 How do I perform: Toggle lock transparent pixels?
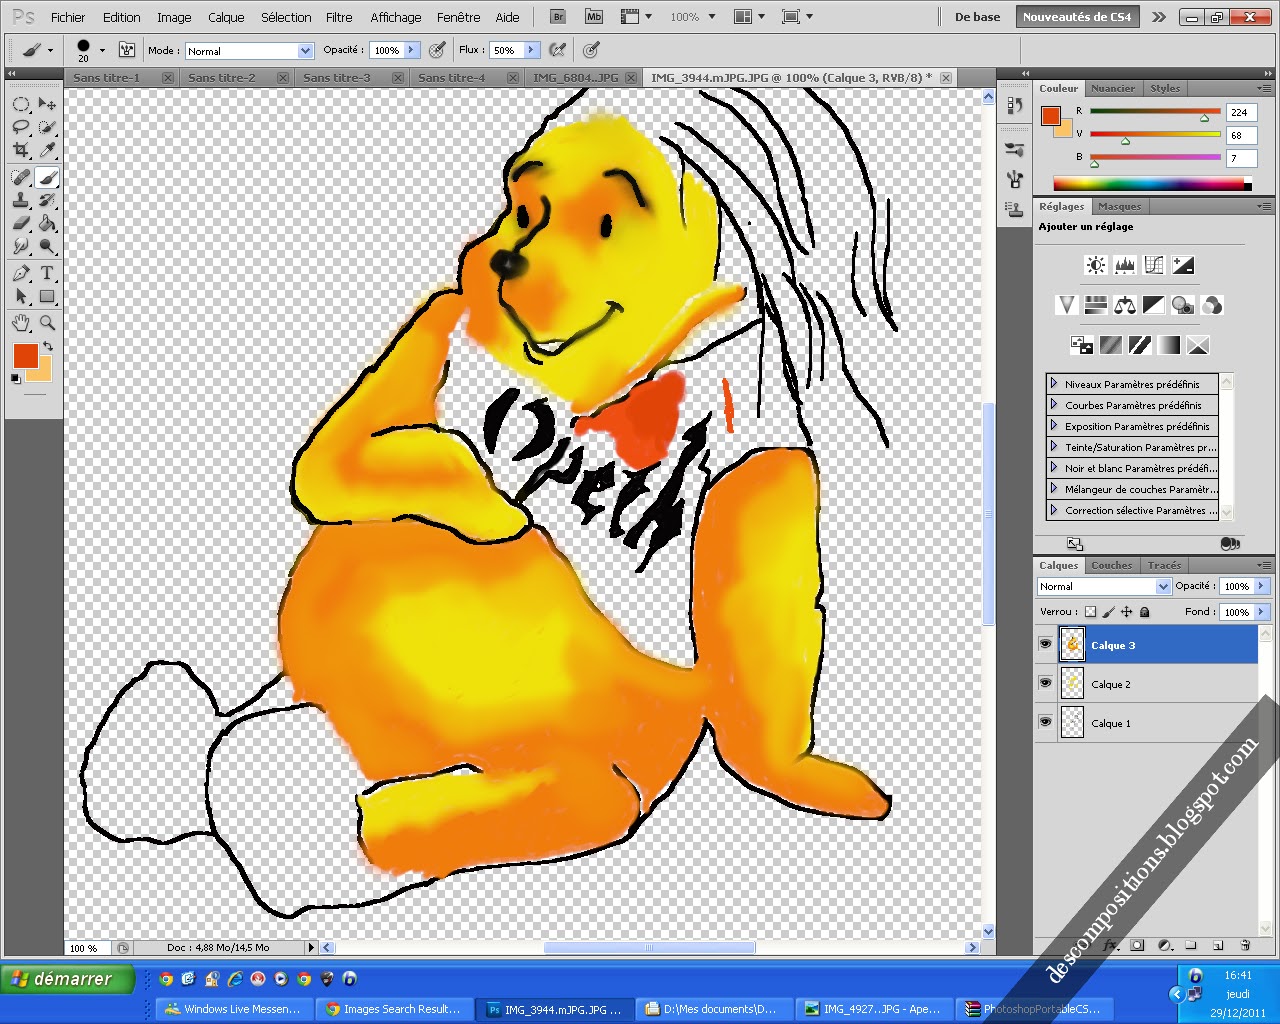tap(1090, 612)
